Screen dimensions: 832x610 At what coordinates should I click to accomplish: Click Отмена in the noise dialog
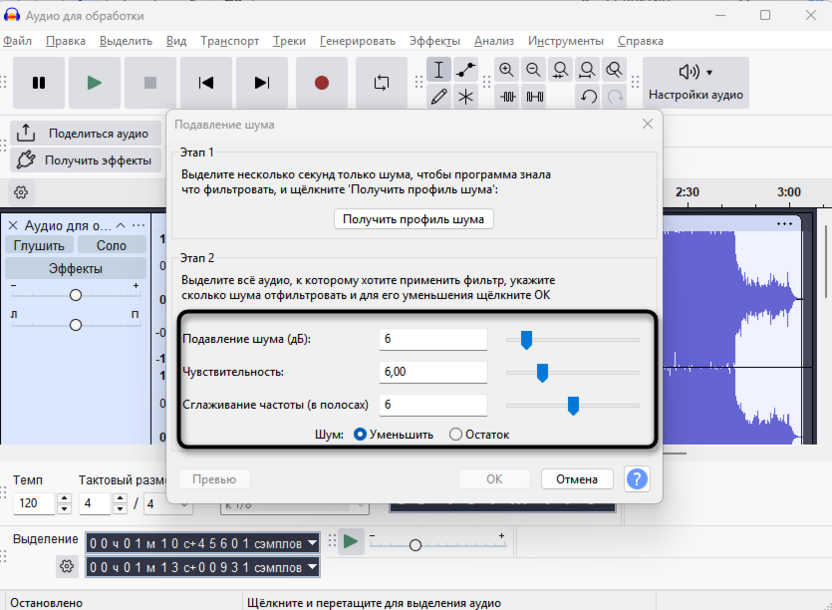(x=577, y=479)
